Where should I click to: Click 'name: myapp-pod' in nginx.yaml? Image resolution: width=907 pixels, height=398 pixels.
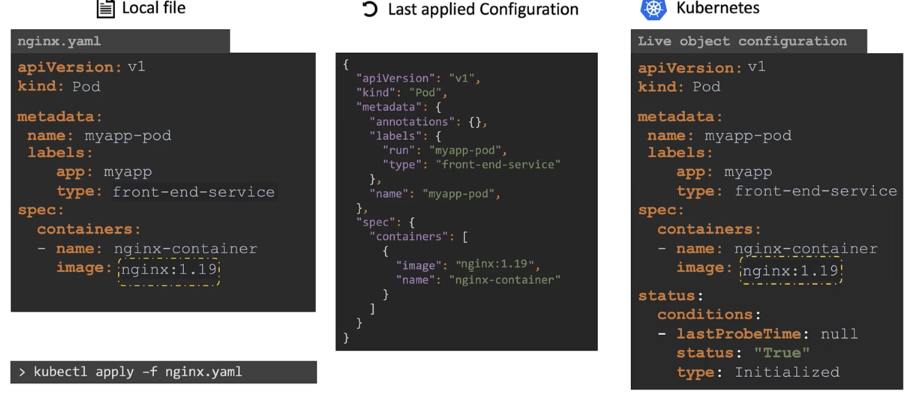click(99, 137)
